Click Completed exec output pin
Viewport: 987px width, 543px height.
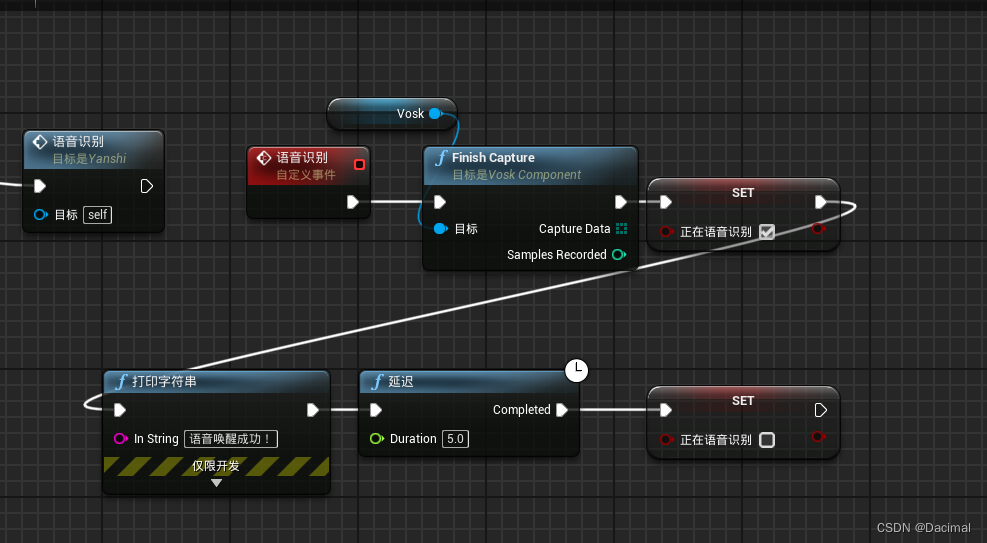[x=562, y=410]
